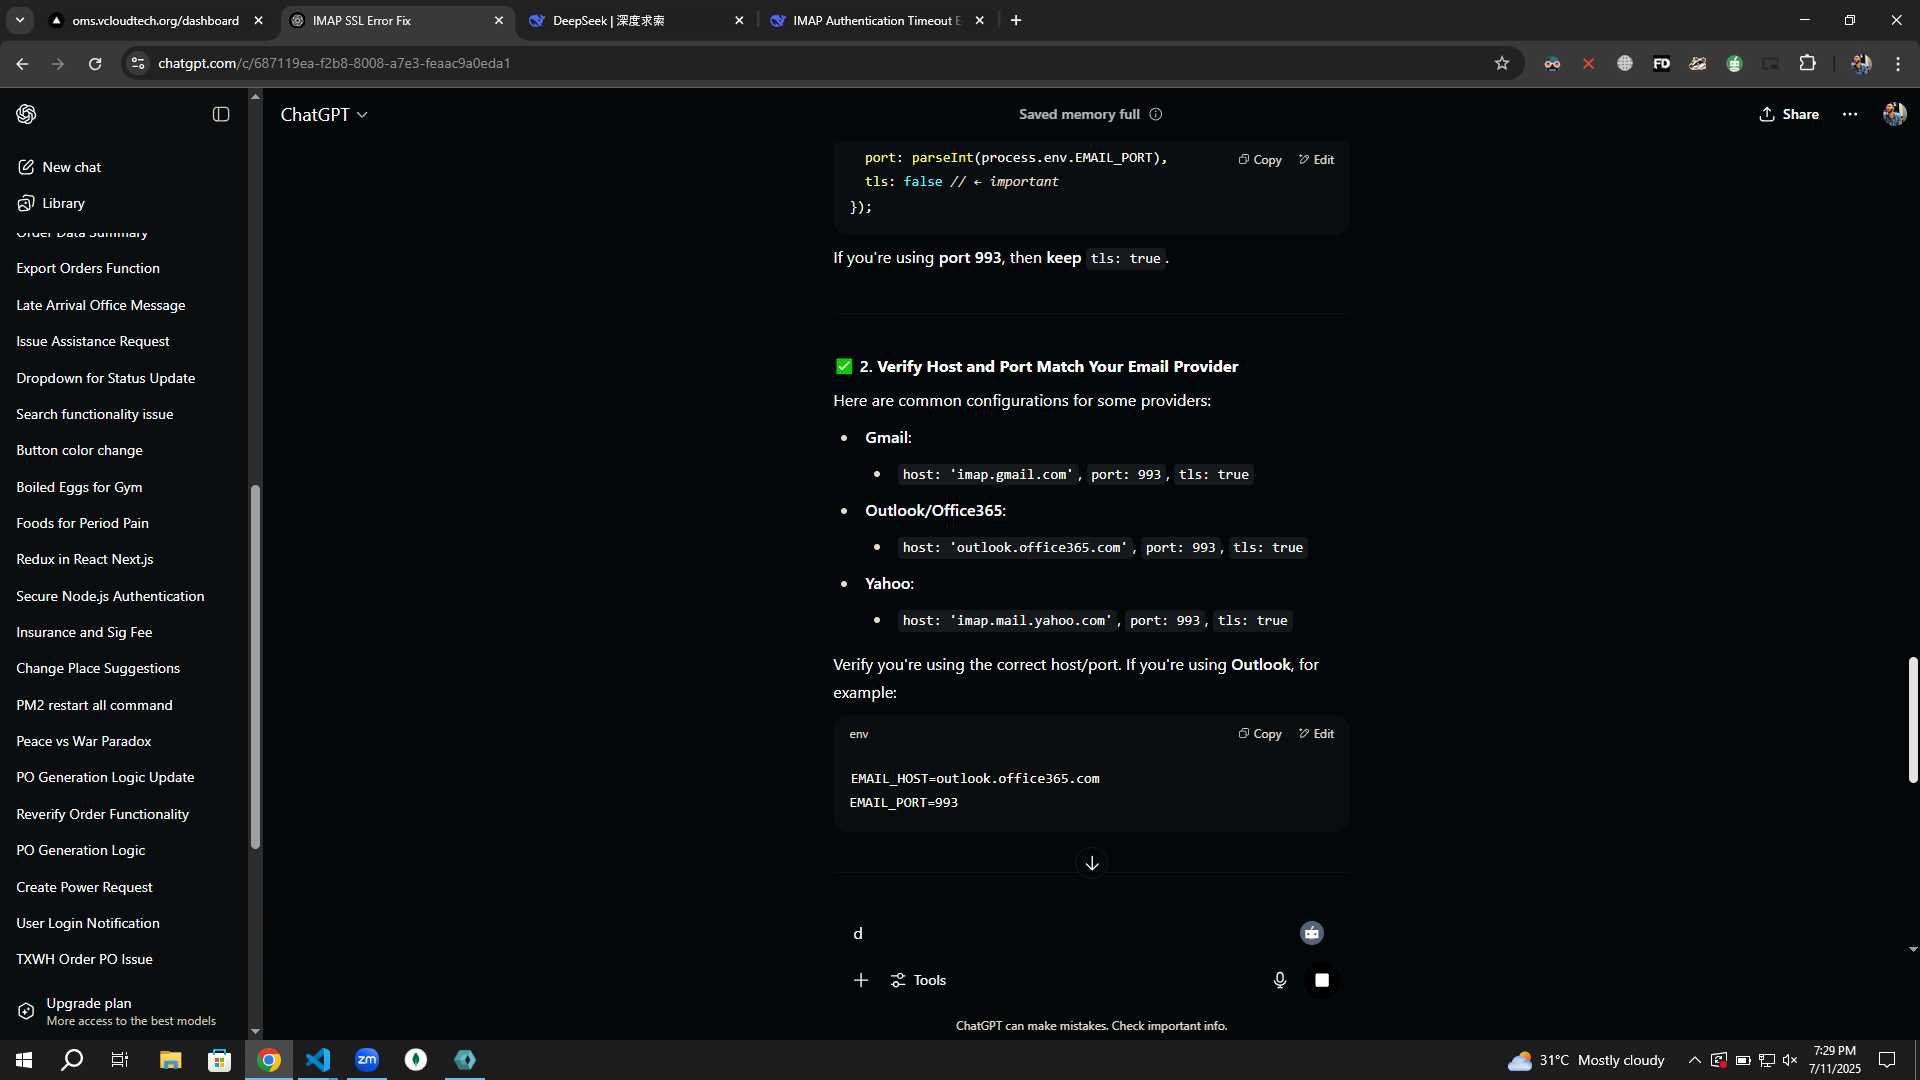This screenshot has height=1080, width=1920.
Task: Open the weather widget showing 31°C
Action: (x=1586, y=1060)
